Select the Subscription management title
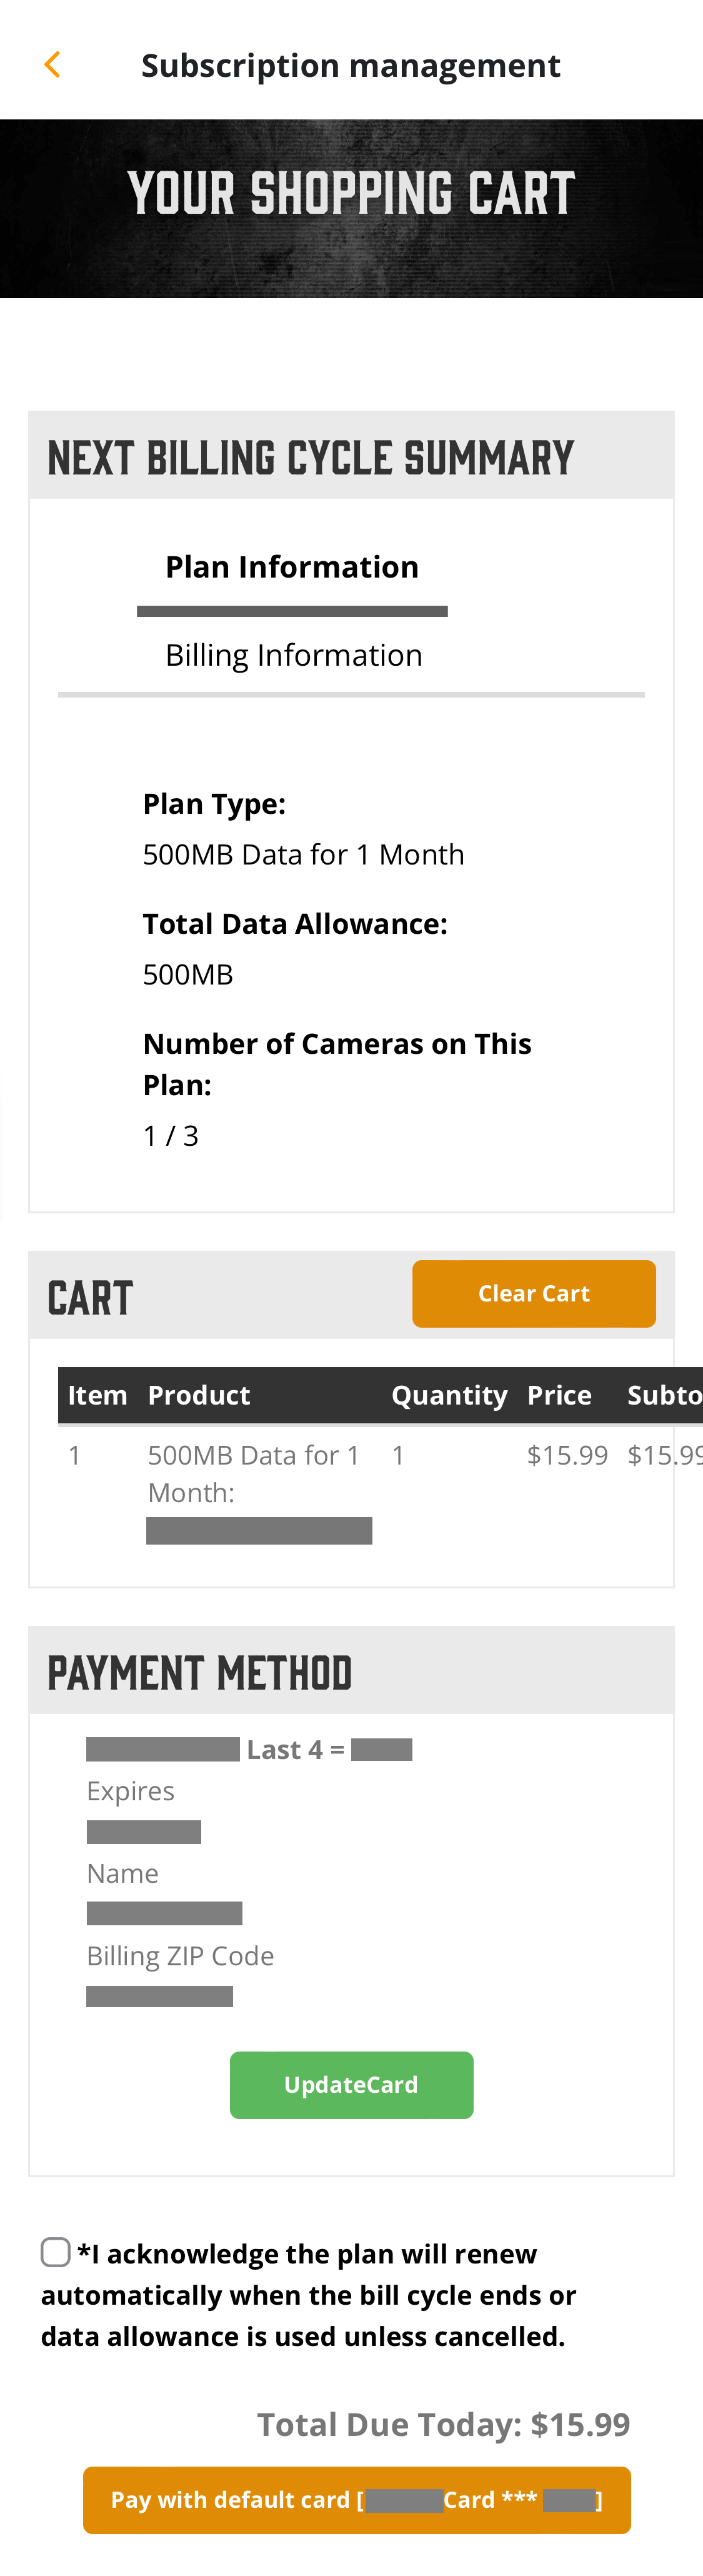Screen dimensions: 703x2576 (x=351, y=65)
